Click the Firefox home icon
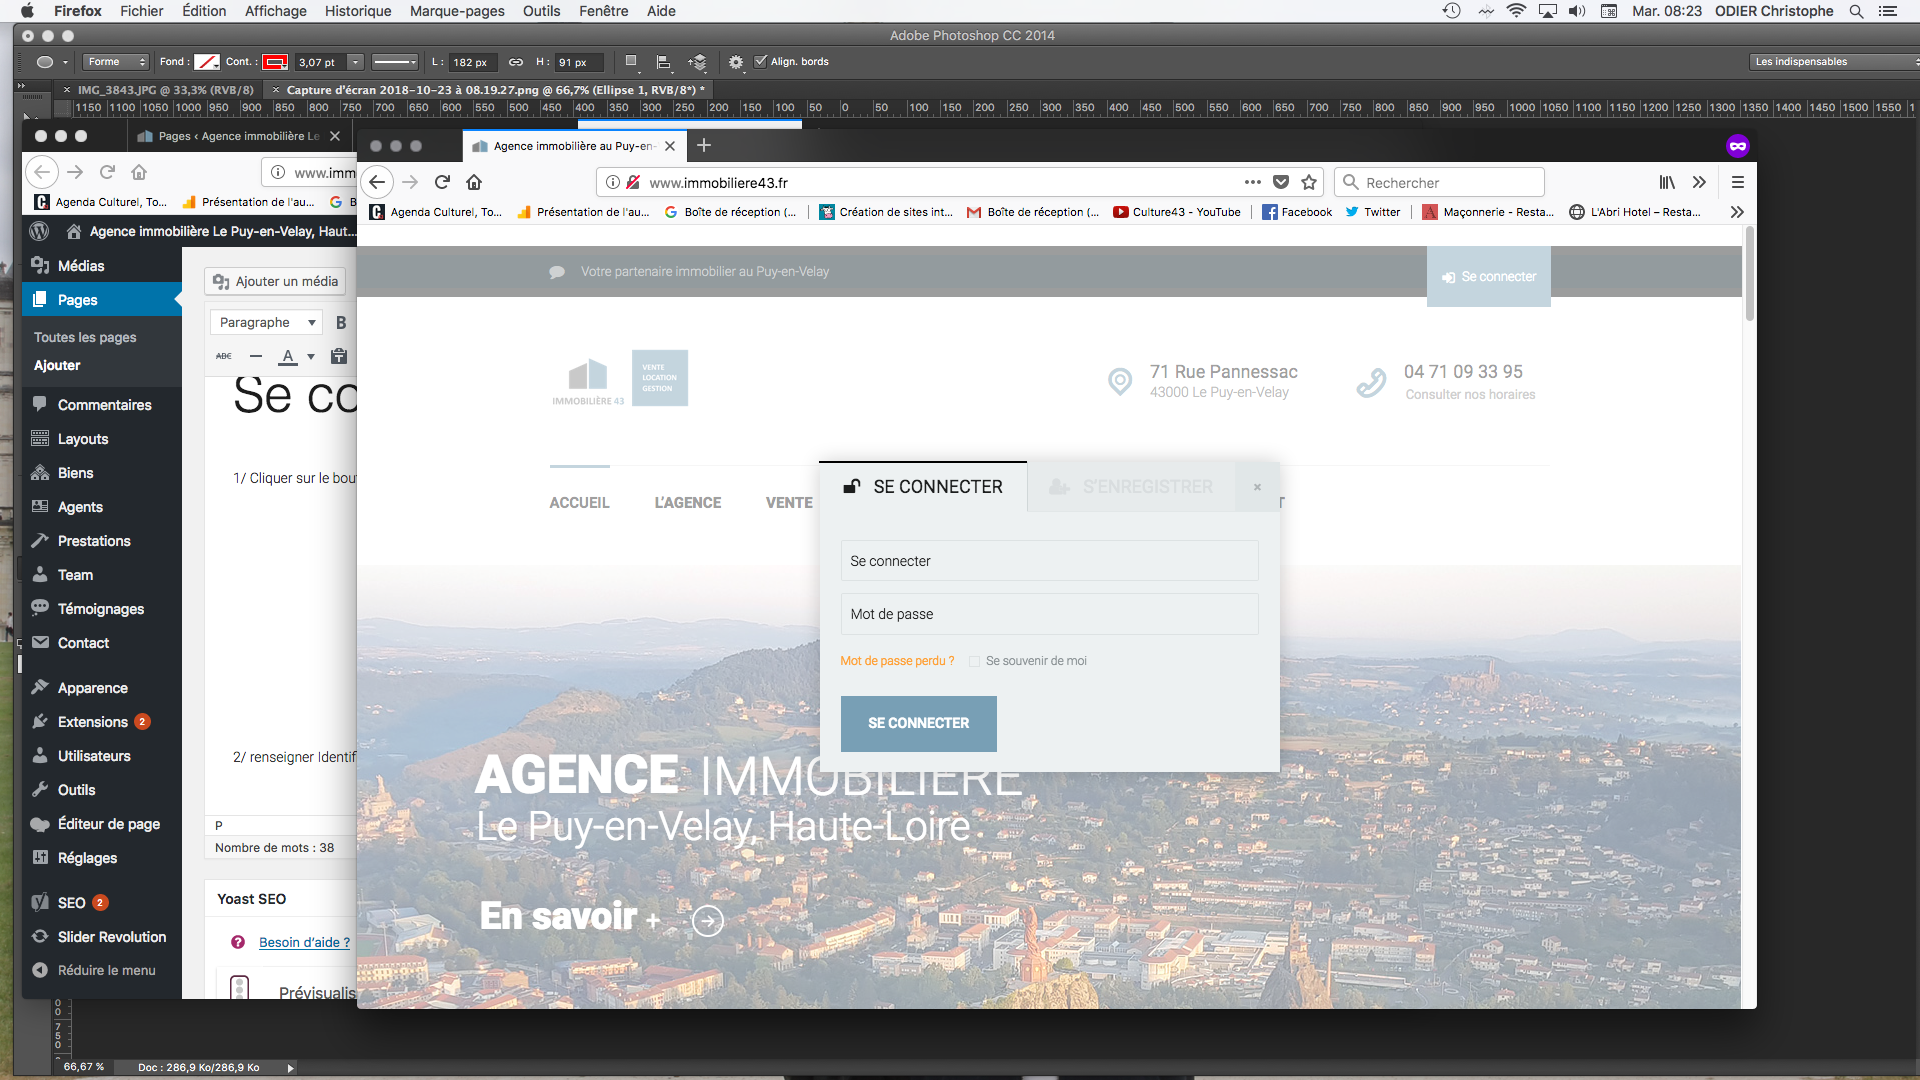This screenshot has height=1080, width=1920. point(474,182)
